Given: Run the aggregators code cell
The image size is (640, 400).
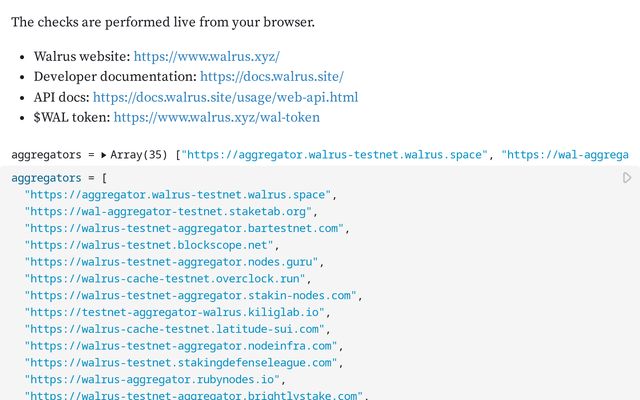Looking at the screenshot, I should [x=627, y=178].
